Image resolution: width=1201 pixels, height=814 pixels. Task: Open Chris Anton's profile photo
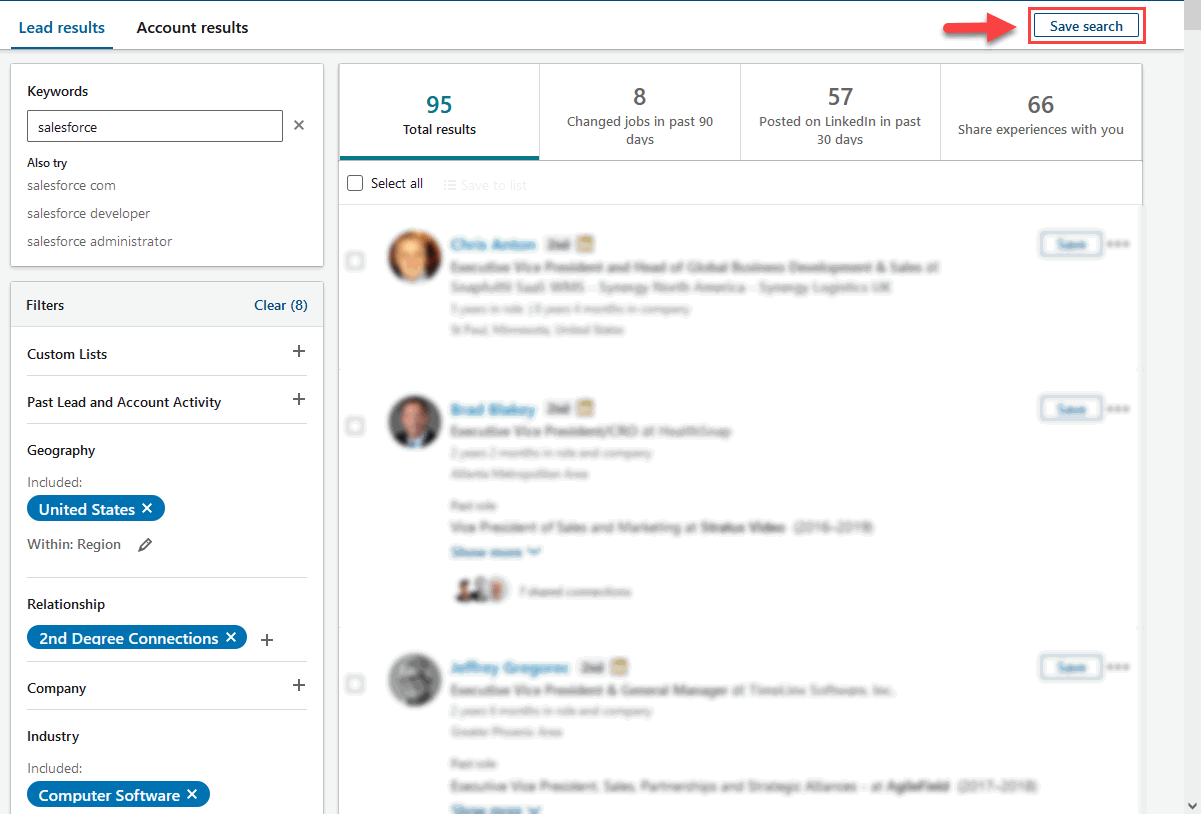coord(414,256)
